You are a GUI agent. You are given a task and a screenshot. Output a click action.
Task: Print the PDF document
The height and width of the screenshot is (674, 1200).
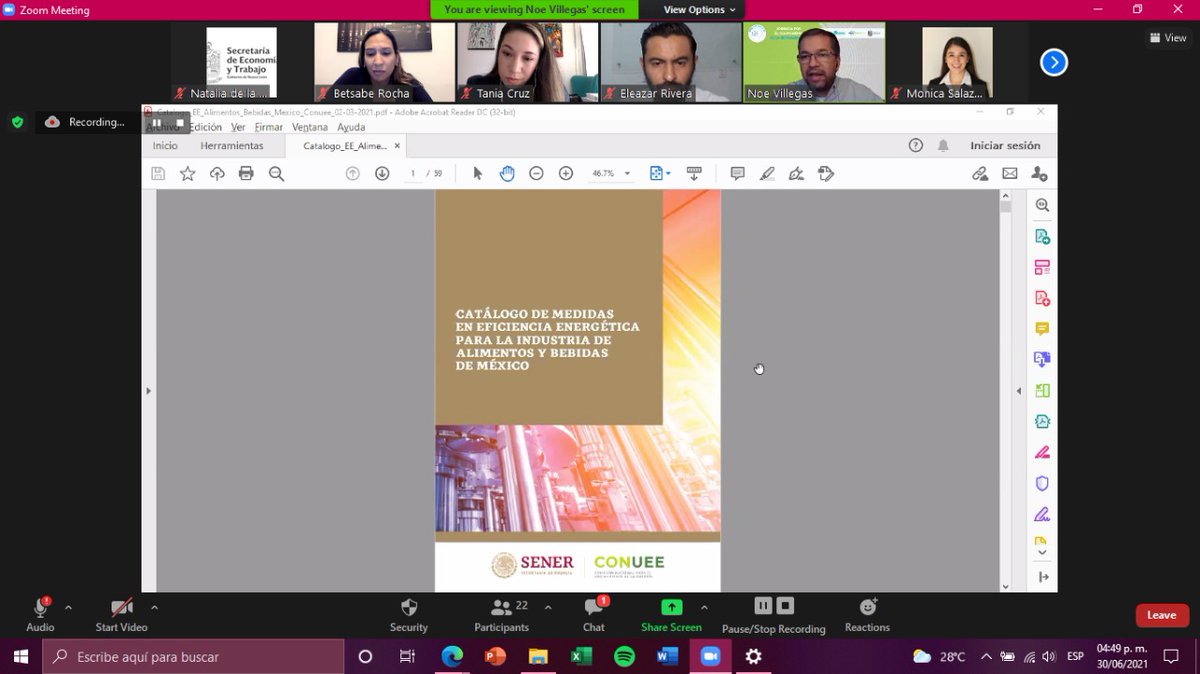click(246, 173)
